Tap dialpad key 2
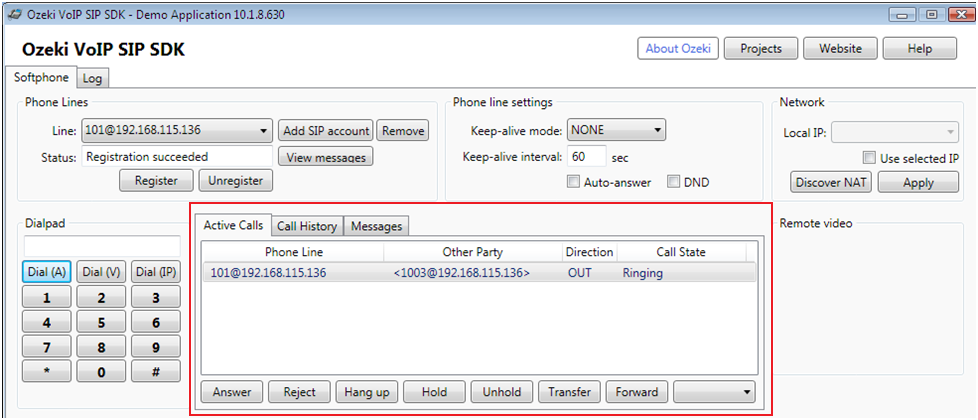The image size is (978, 420). (102, 298)
